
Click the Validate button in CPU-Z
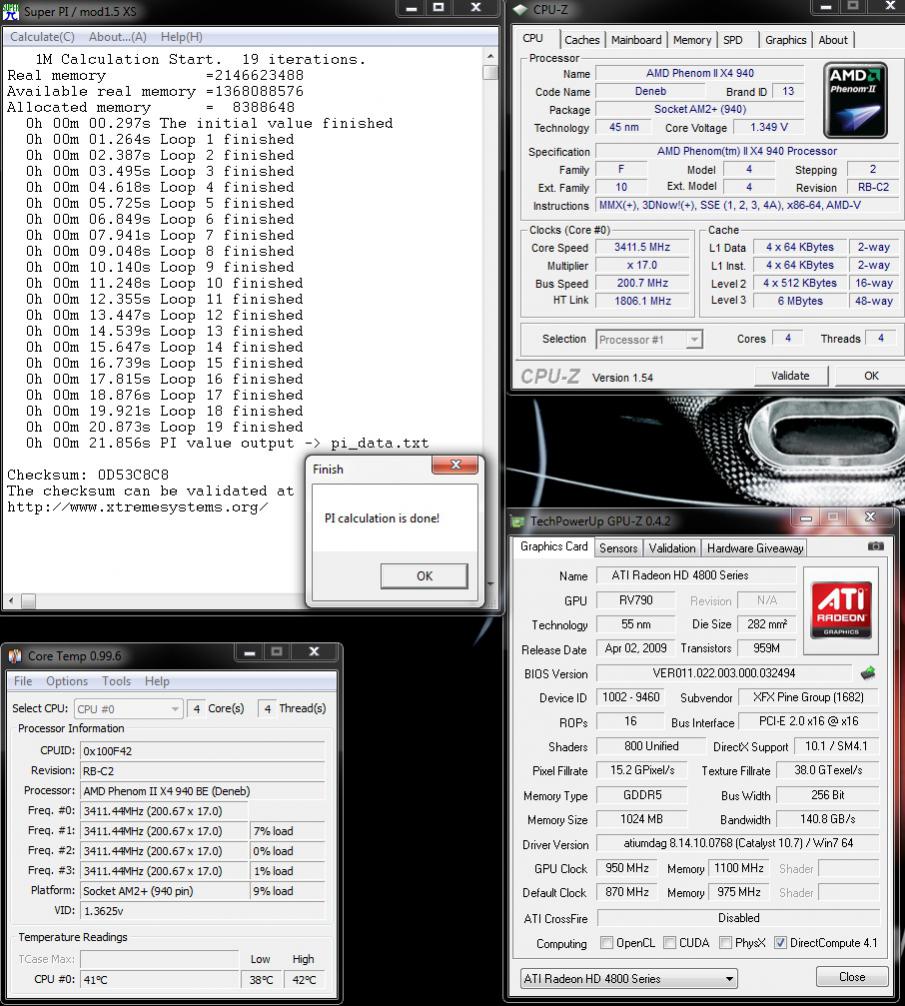(x=790, y=376)
